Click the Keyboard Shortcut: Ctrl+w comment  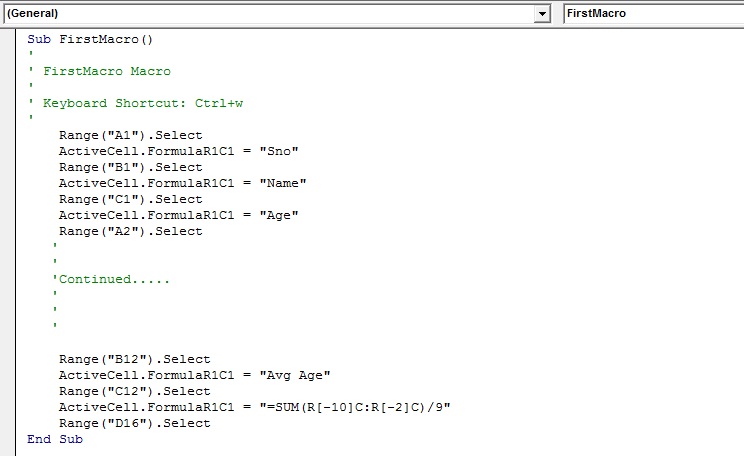(x=136, y=103)
